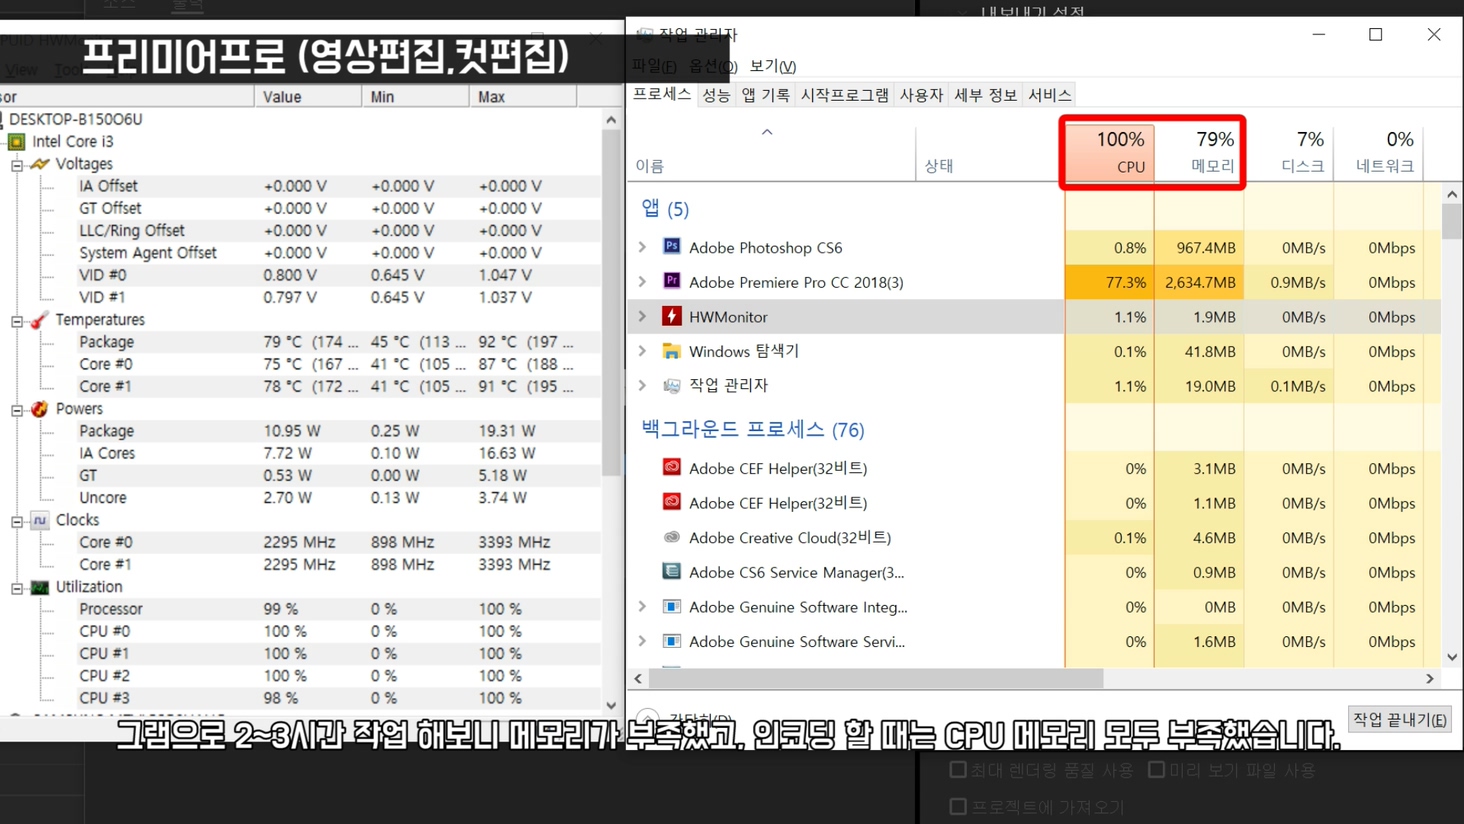Viewport: 1464px width, 824px height.
Task: Click the Adobe Premiere Pro CC icon
Action: coord(672,281)
